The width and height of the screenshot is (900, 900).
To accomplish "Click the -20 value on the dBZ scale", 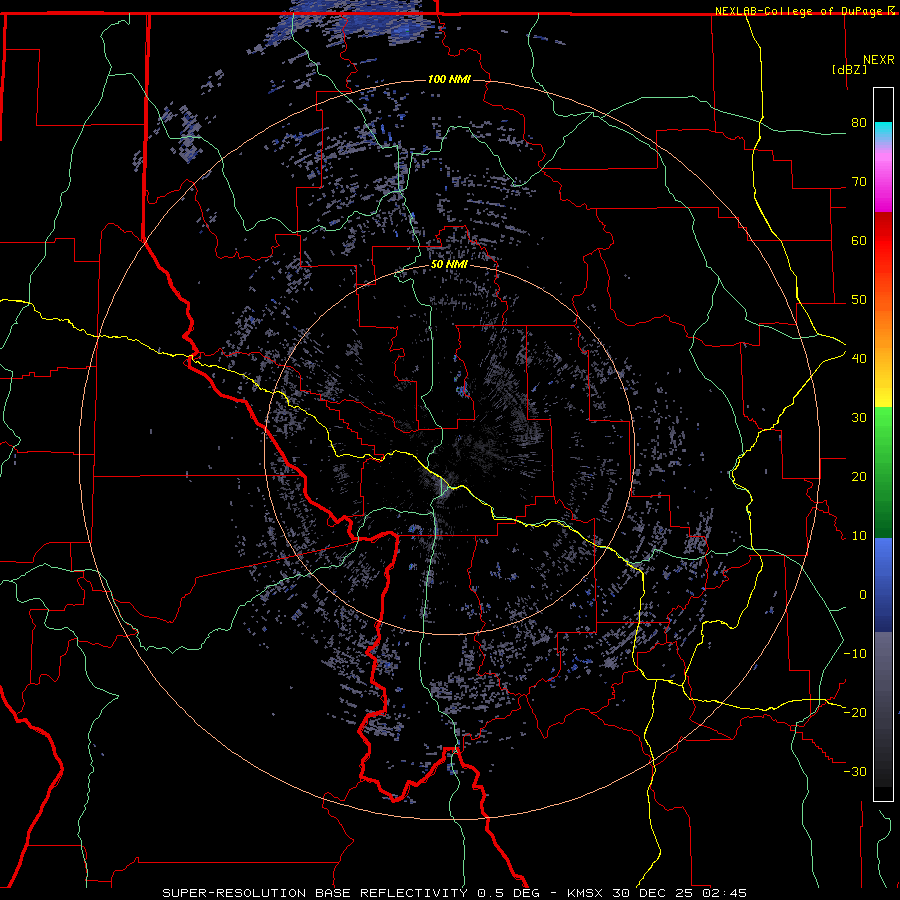I will tap(855, 712).
